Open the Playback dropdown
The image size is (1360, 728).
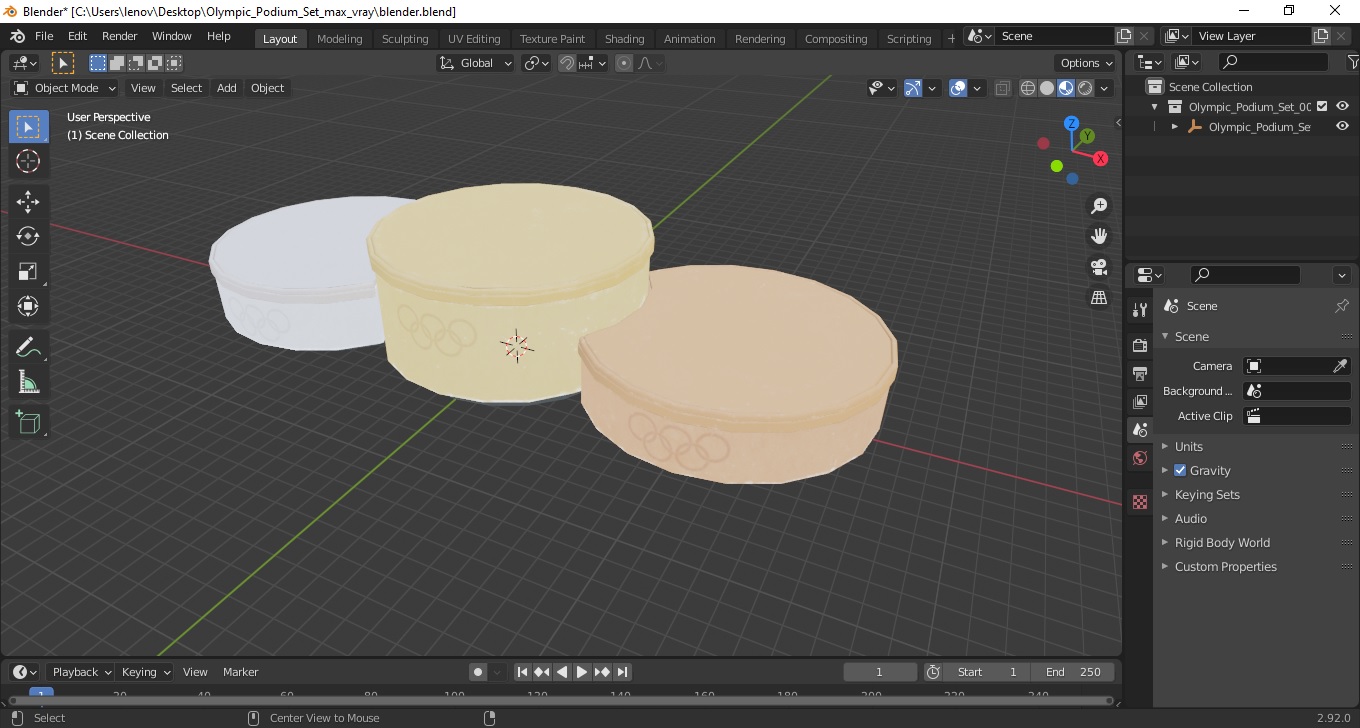click(81, 672)
